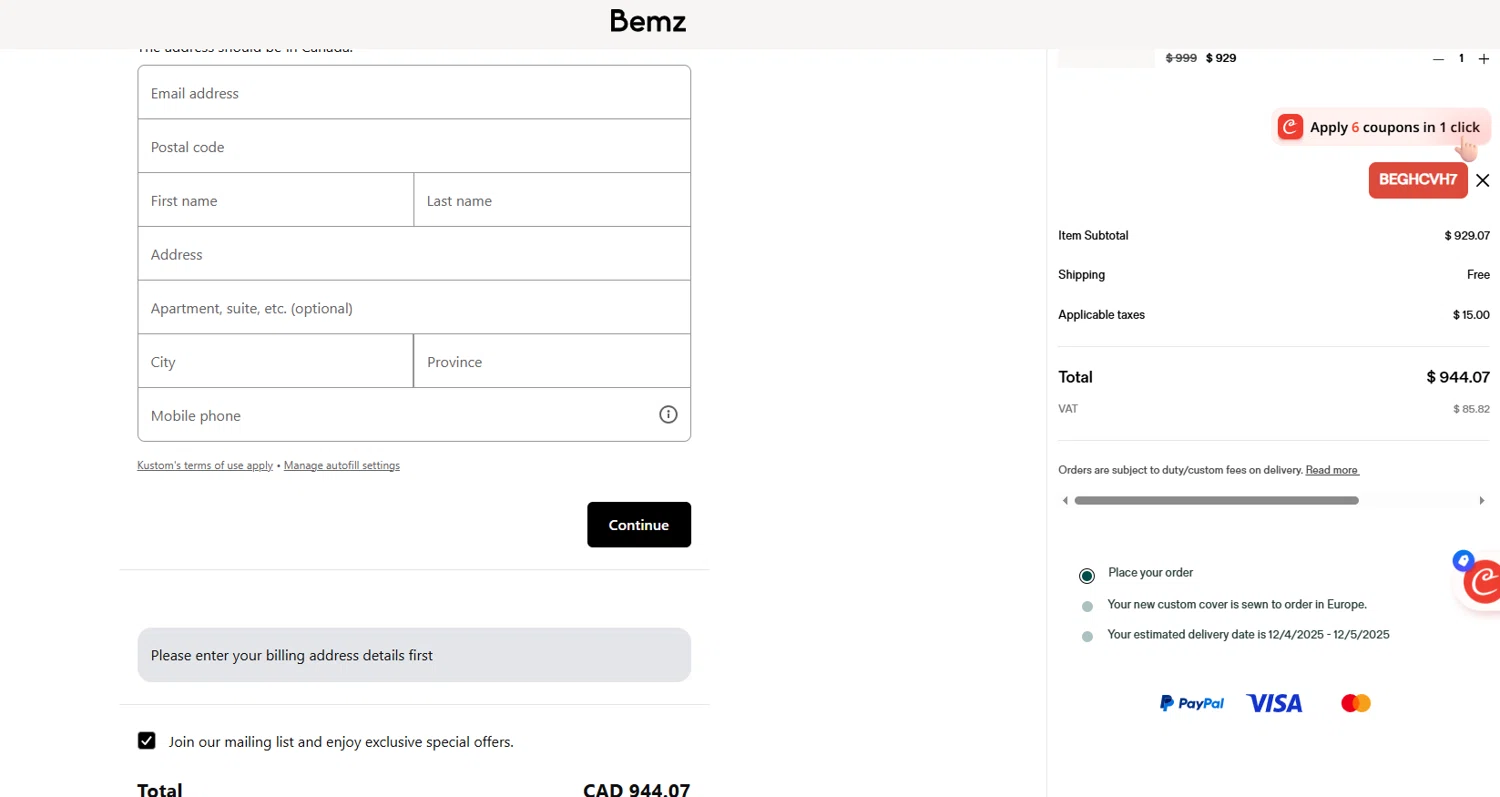
Task: Click the VISA payment logo
Action: click(x=1274, y=703)
